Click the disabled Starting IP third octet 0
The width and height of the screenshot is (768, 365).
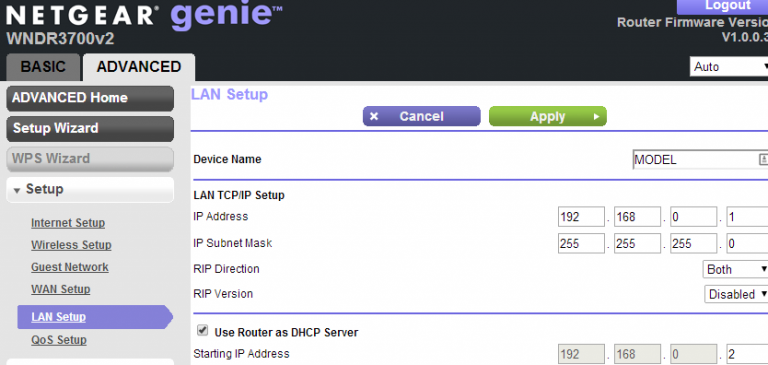point(694,354)
